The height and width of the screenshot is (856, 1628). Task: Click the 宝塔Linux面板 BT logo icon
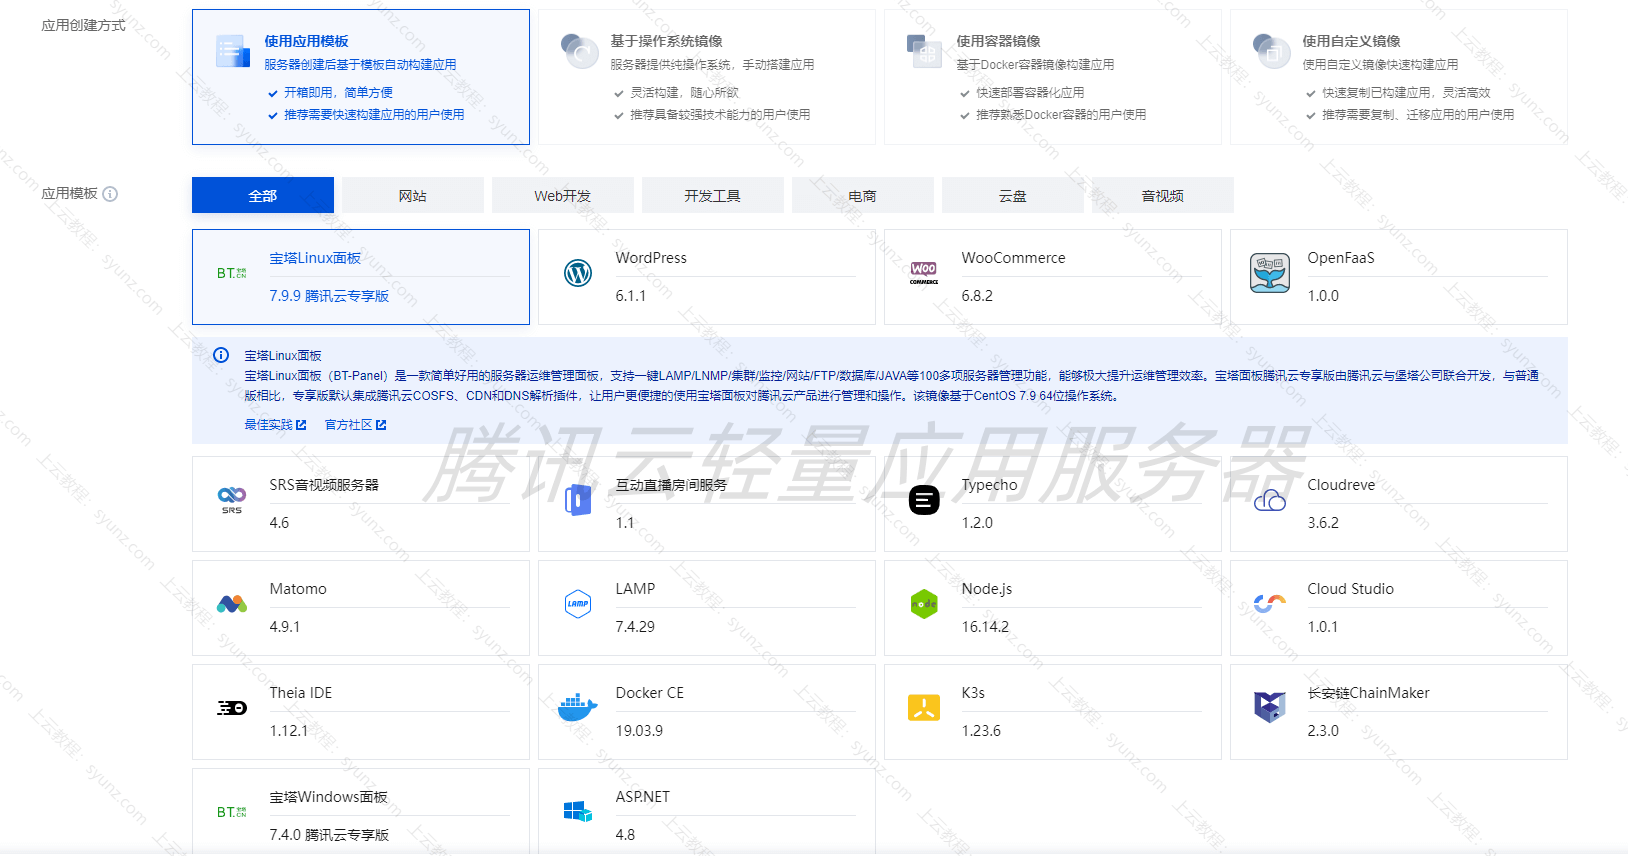[x=232, y=273]
